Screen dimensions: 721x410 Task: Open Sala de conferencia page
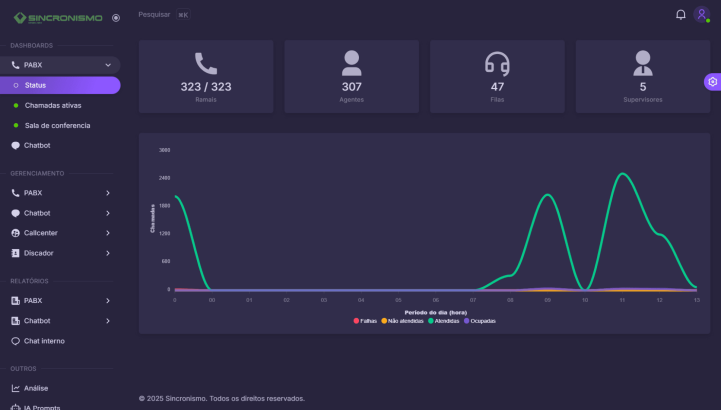pos(56,125)
